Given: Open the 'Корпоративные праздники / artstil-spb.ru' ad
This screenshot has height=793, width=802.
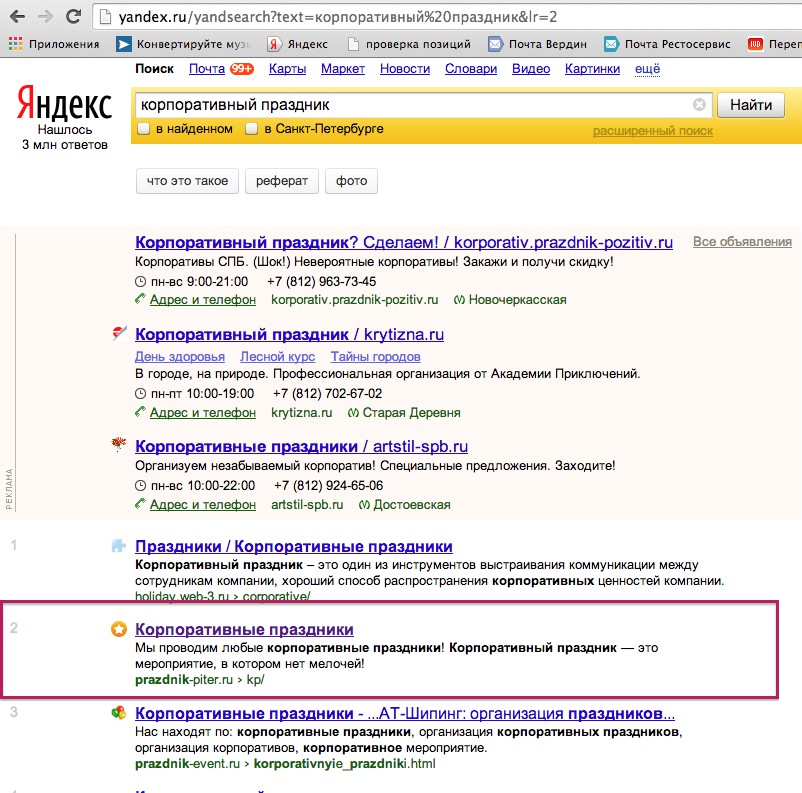Looking at the screenshot, I should (301, 446).
